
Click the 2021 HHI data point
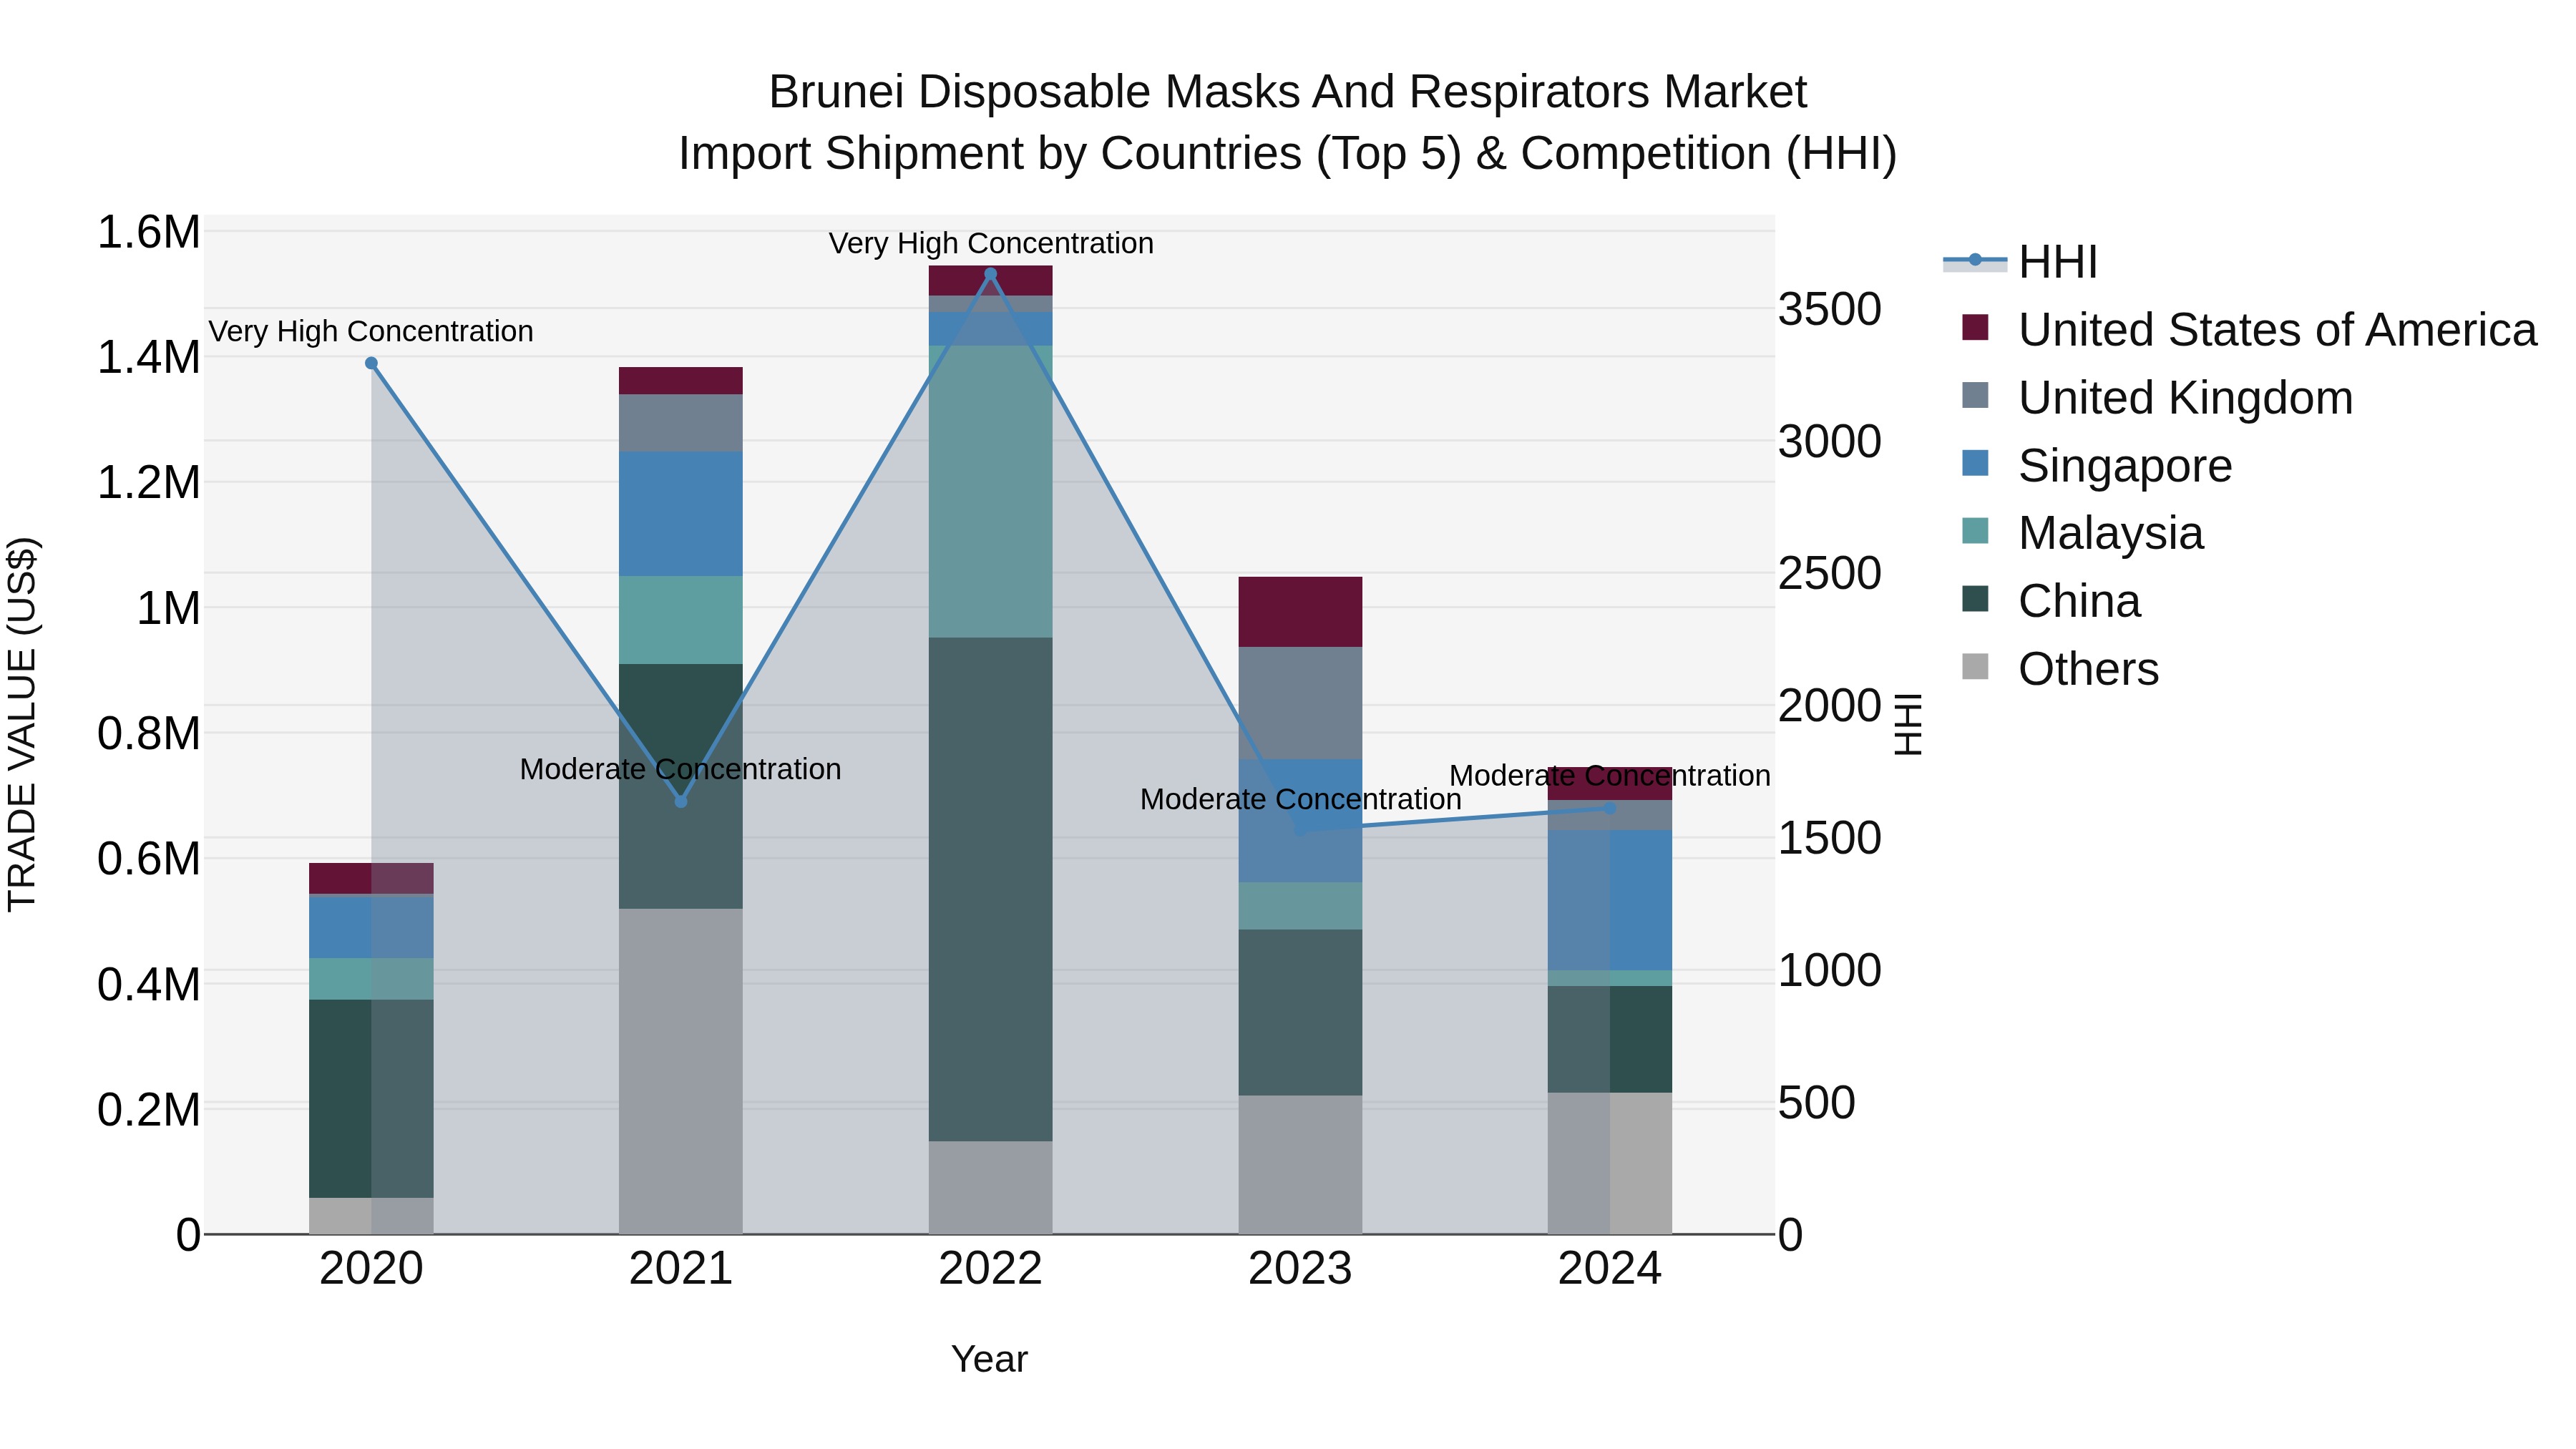(x=681, y=801)
